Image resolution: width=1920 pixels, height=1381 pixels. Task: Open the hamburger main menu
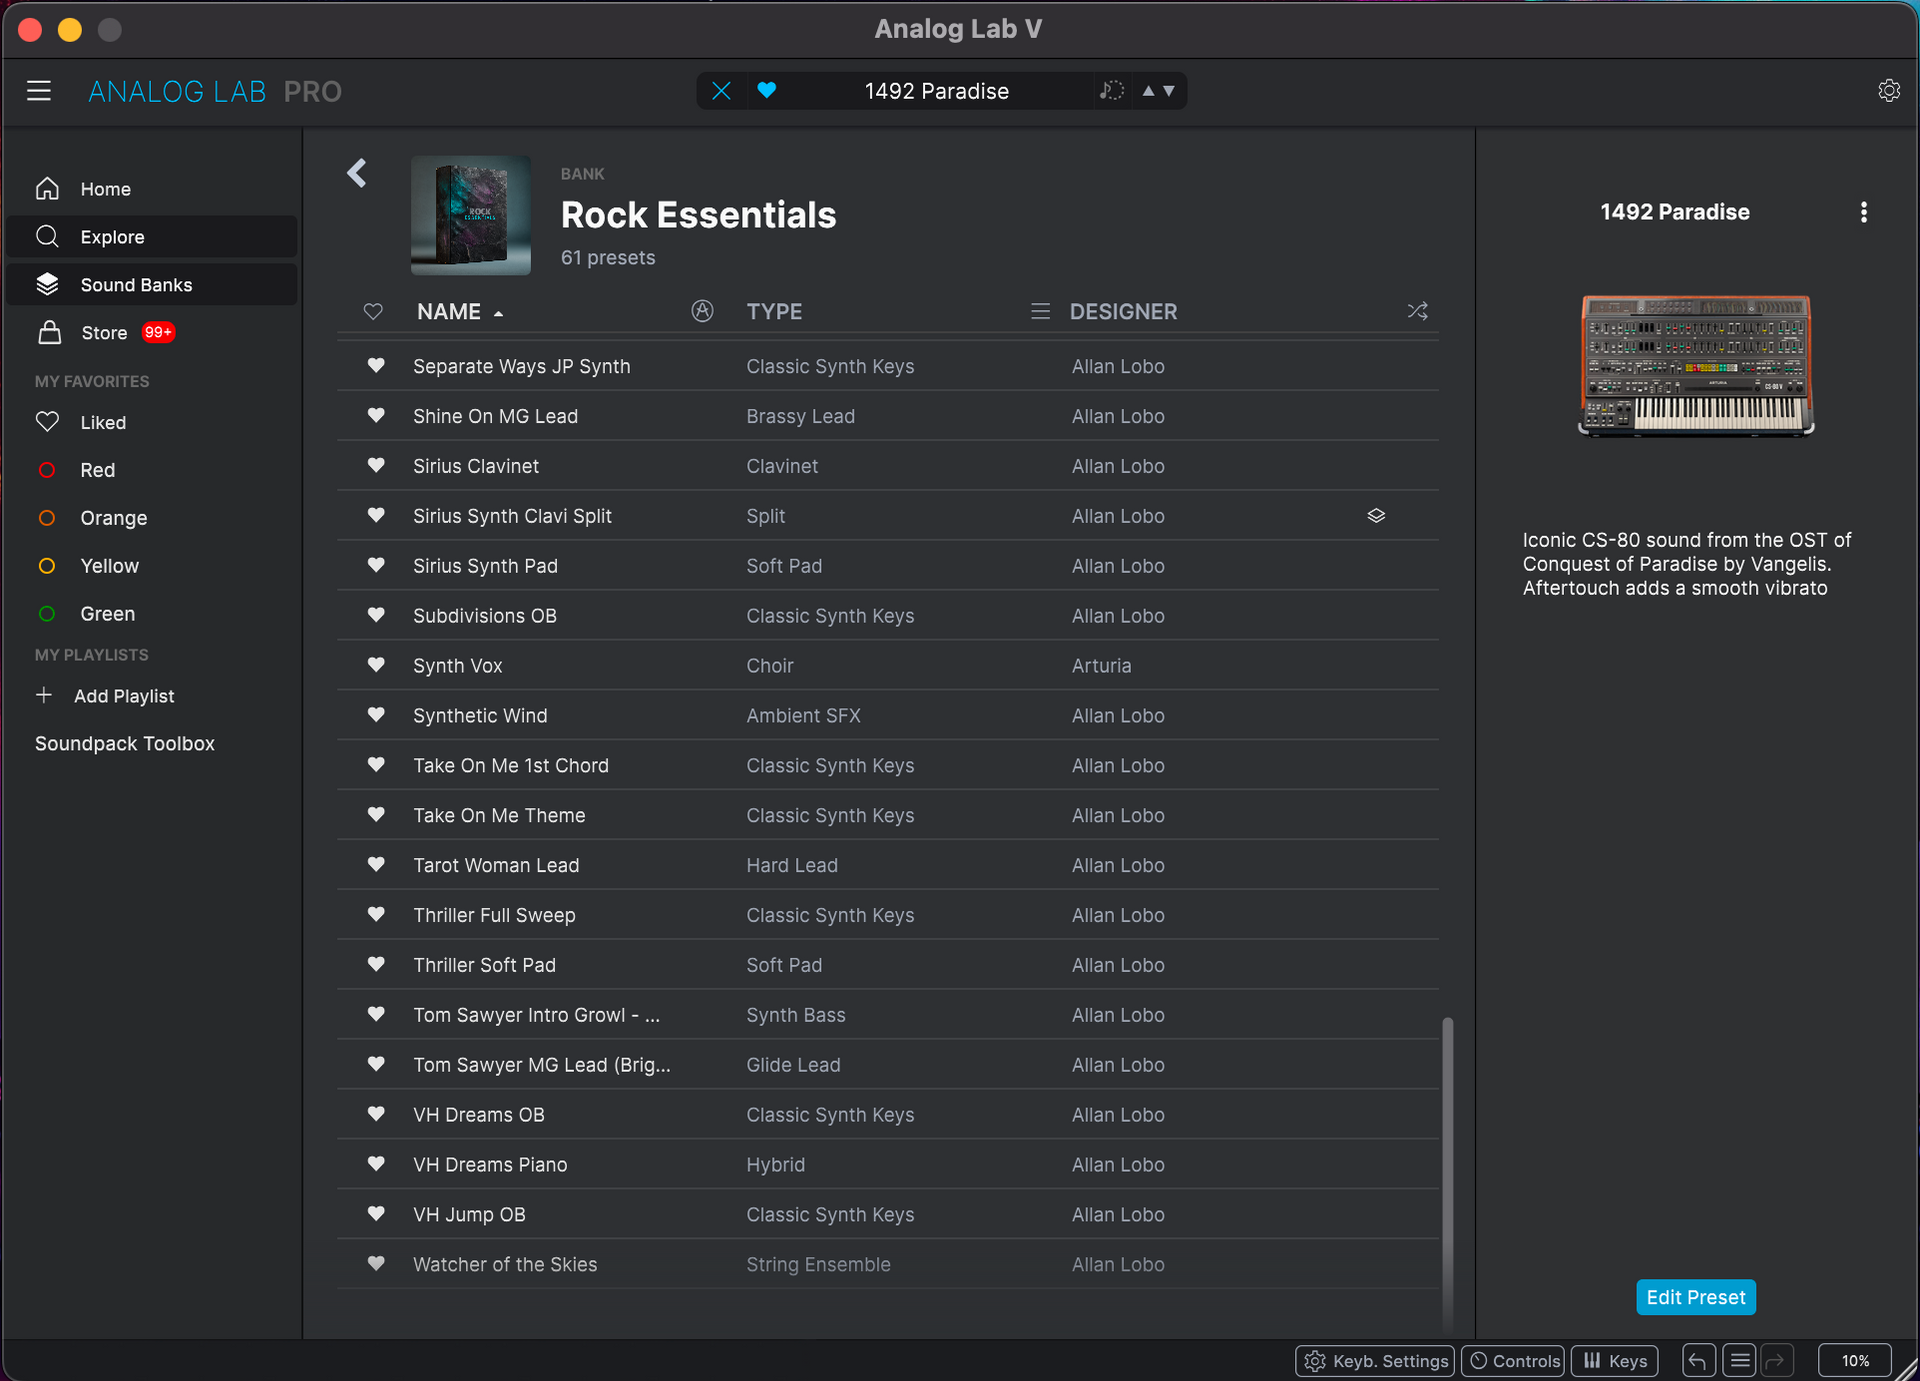pyautogui.click(x=39, y=91)
